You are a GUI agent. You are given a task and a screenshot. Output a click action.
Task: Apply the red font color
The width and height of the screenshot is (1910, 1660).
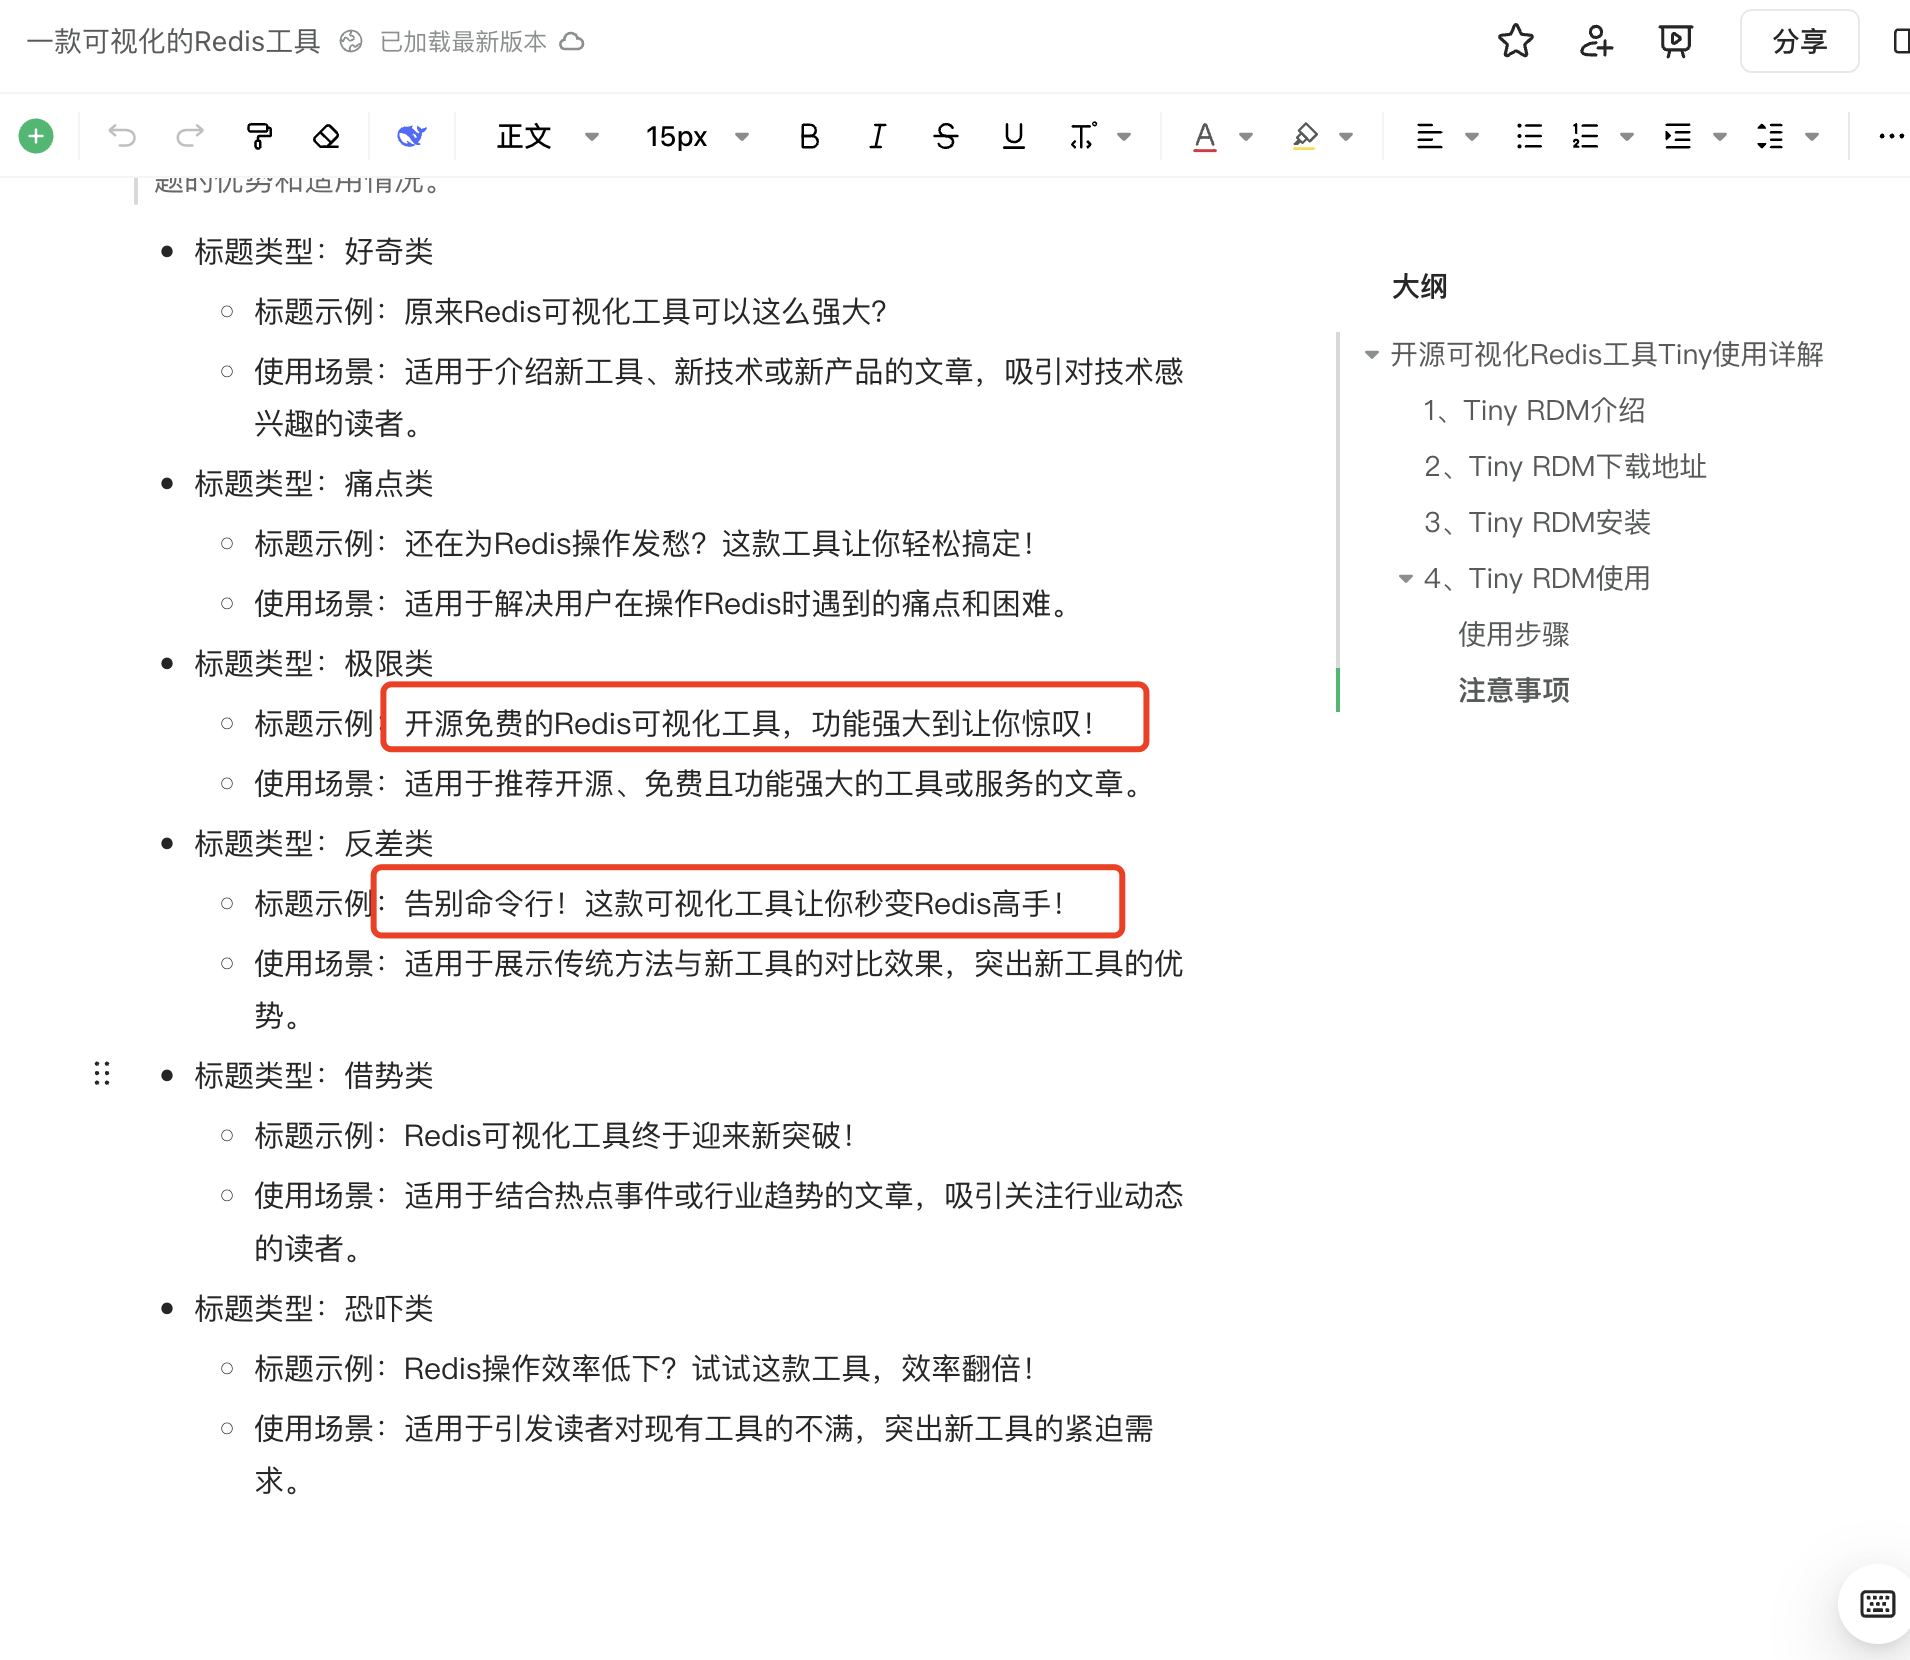coord(1205,136)
